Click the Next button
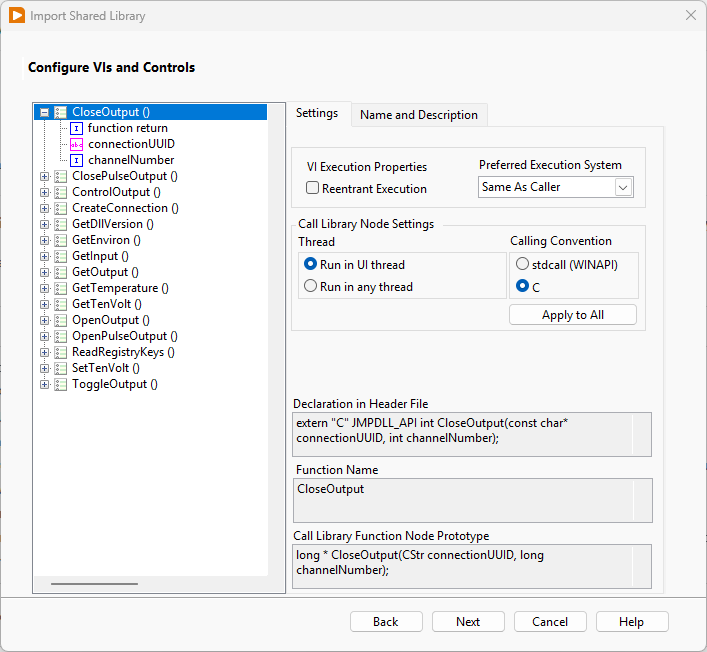Screen dimensions: 707x652 [468, 622]
